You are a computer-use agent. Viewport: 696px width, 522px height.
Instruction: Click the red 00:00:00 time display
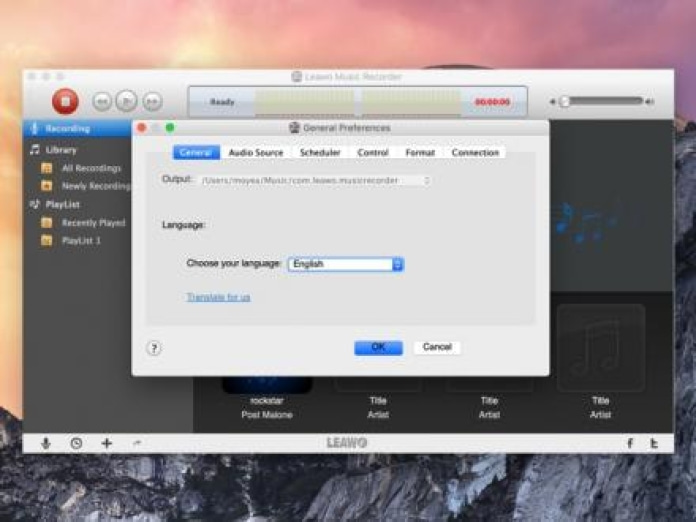(492, 102)
